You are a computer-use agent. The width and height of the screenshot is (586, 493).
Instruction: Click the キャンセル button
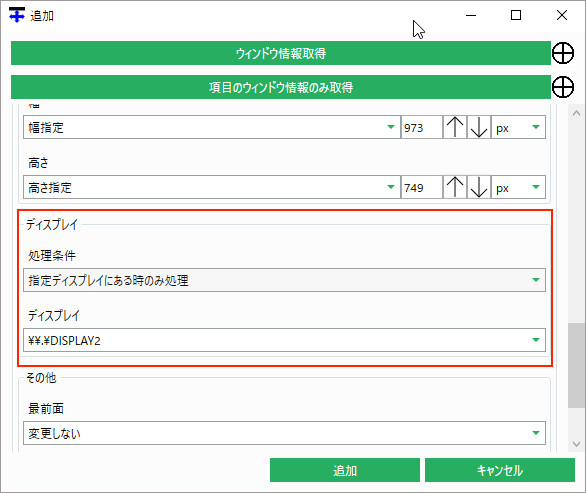(500, 470)
